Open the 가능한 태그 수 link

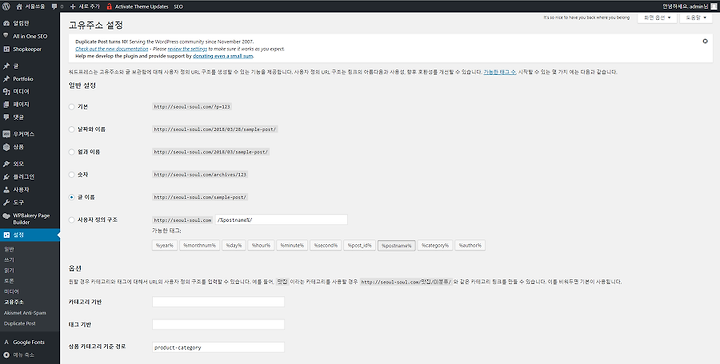click(500, 72)
